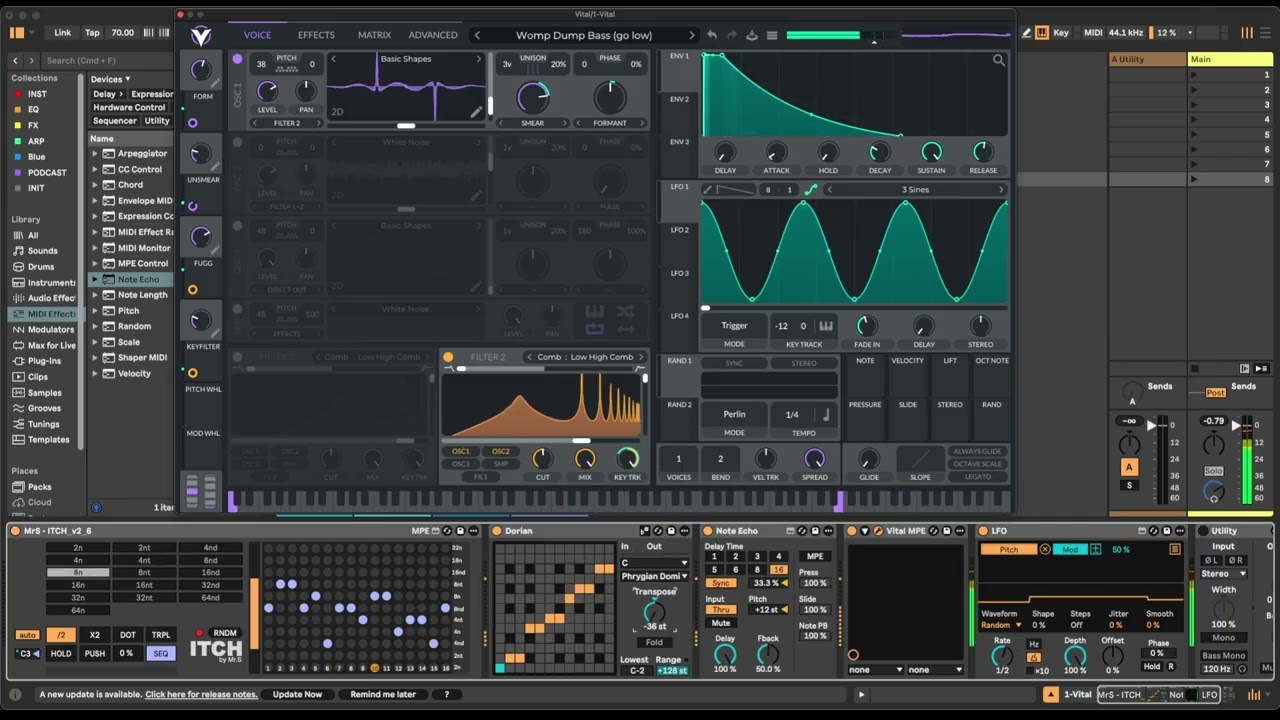
Task: Adjust Filter 2 CUT knob
Action: pyautogui.click(x=542, y=459)
